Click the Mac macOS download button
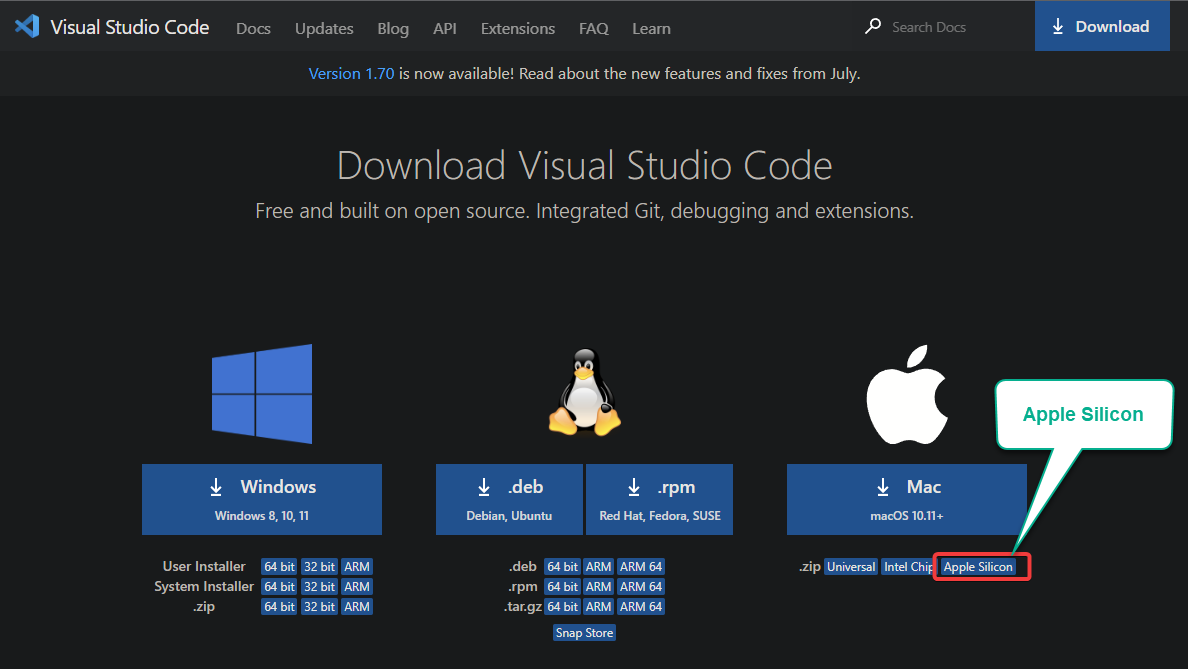This screenshot has height=669, width=1188. [907, 499]
